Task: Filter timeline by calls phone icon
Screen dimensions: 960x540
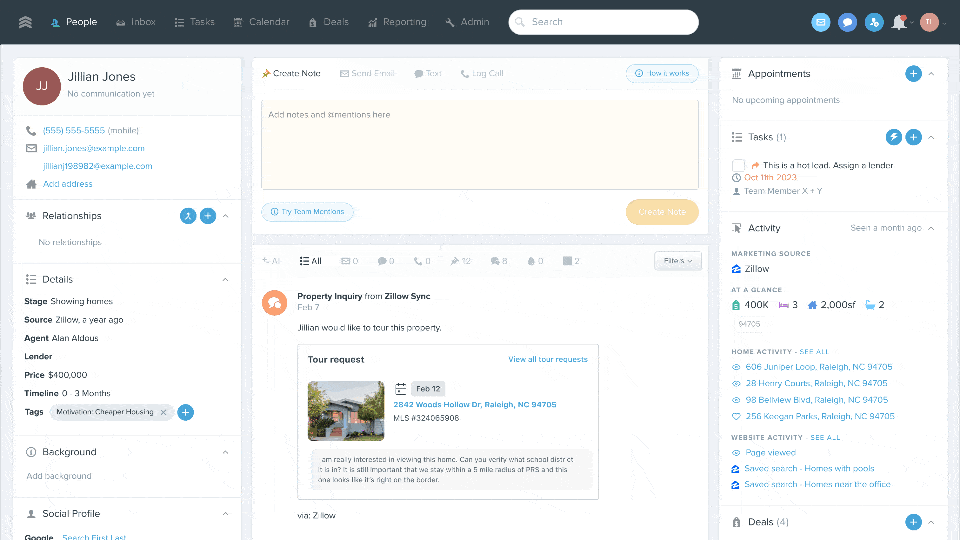Action: point(421,261)
